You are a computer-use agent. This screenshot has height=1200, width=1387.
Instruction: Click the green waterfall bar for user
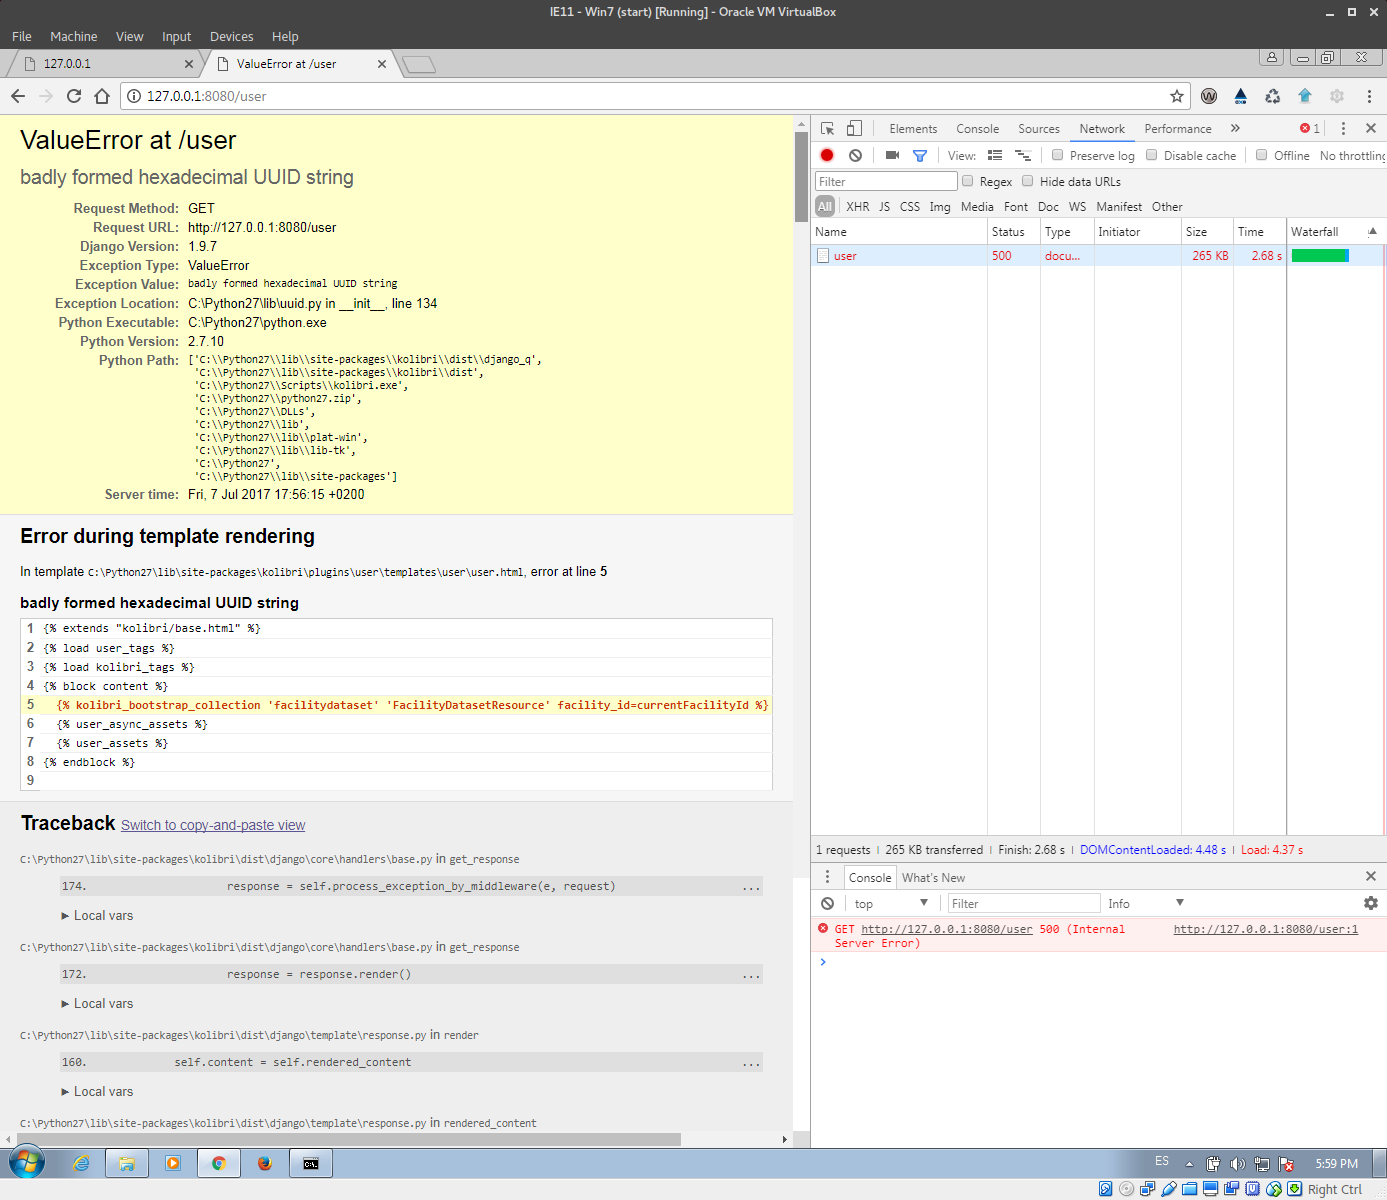point(1320,256)
